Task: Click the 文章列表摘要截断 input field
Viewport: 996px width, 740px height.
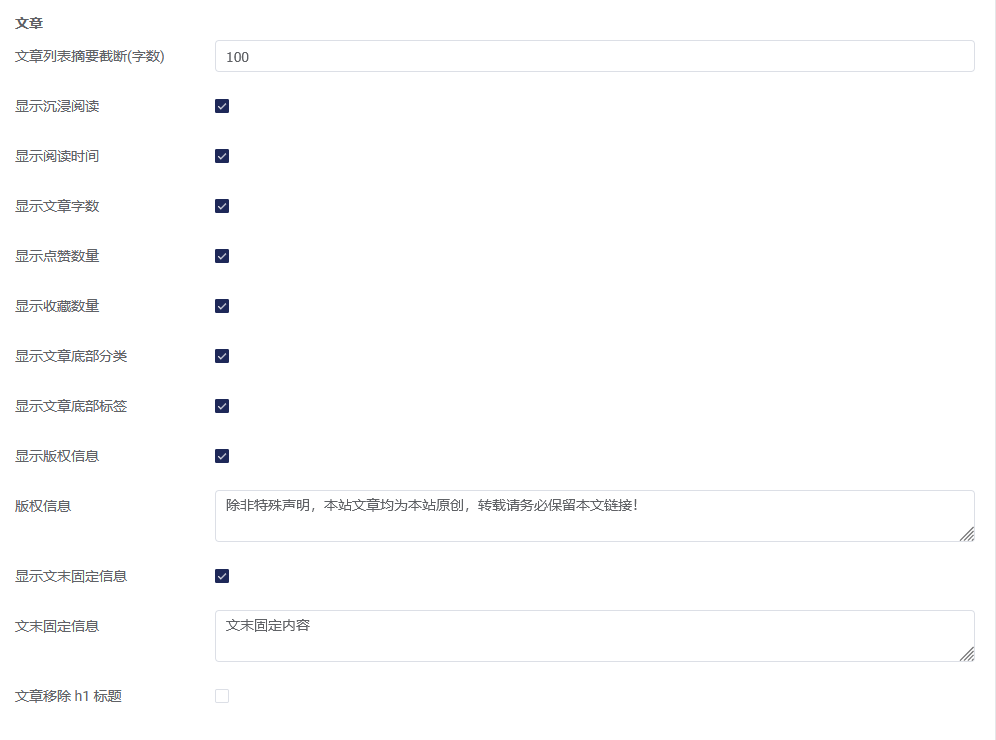Action: (595, 57)
